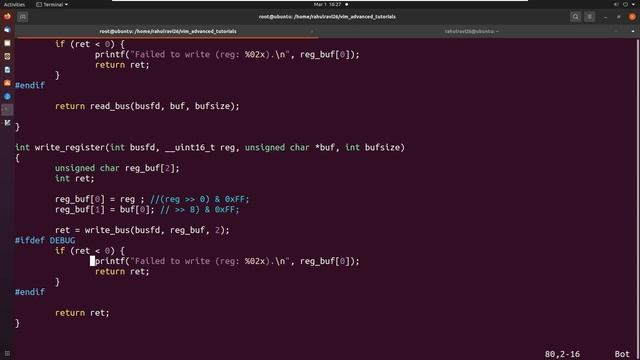Launch Thunderbird mail from the dock

click(x=7, y=30)
